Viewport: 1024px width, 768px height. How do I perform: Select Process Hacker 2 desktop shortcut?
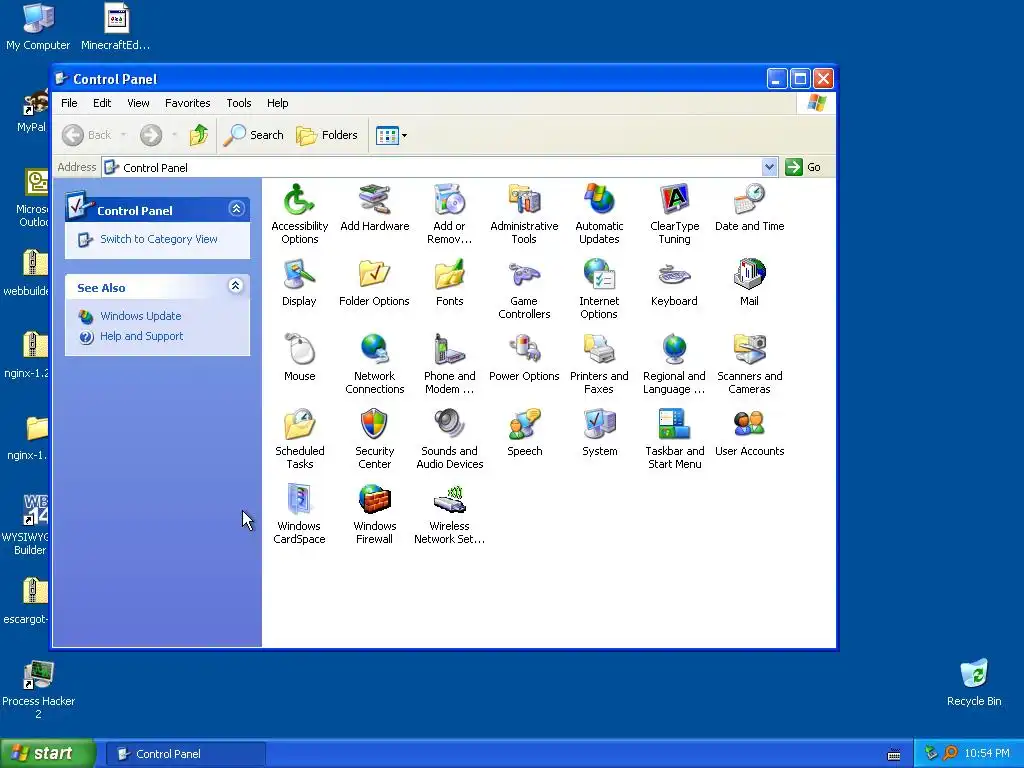point(38,690)
